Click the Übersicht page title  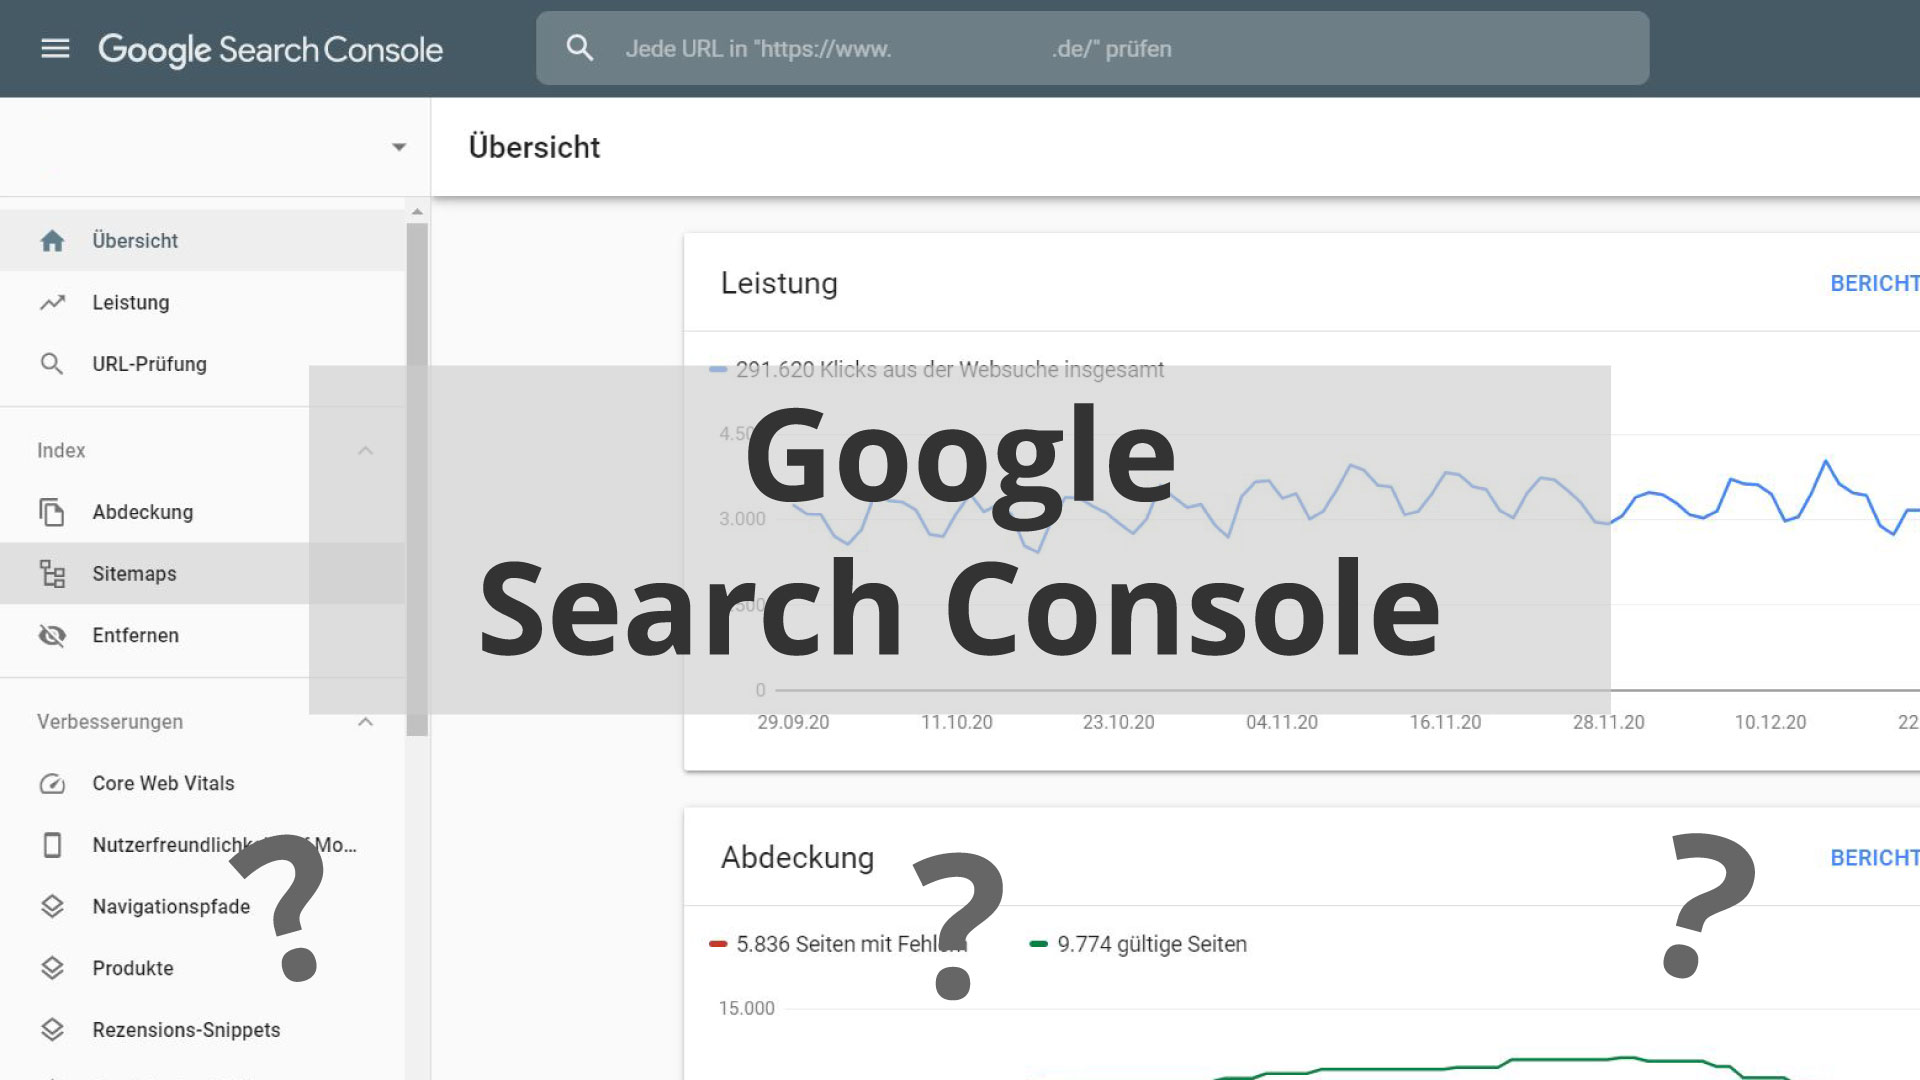point(534,147)
